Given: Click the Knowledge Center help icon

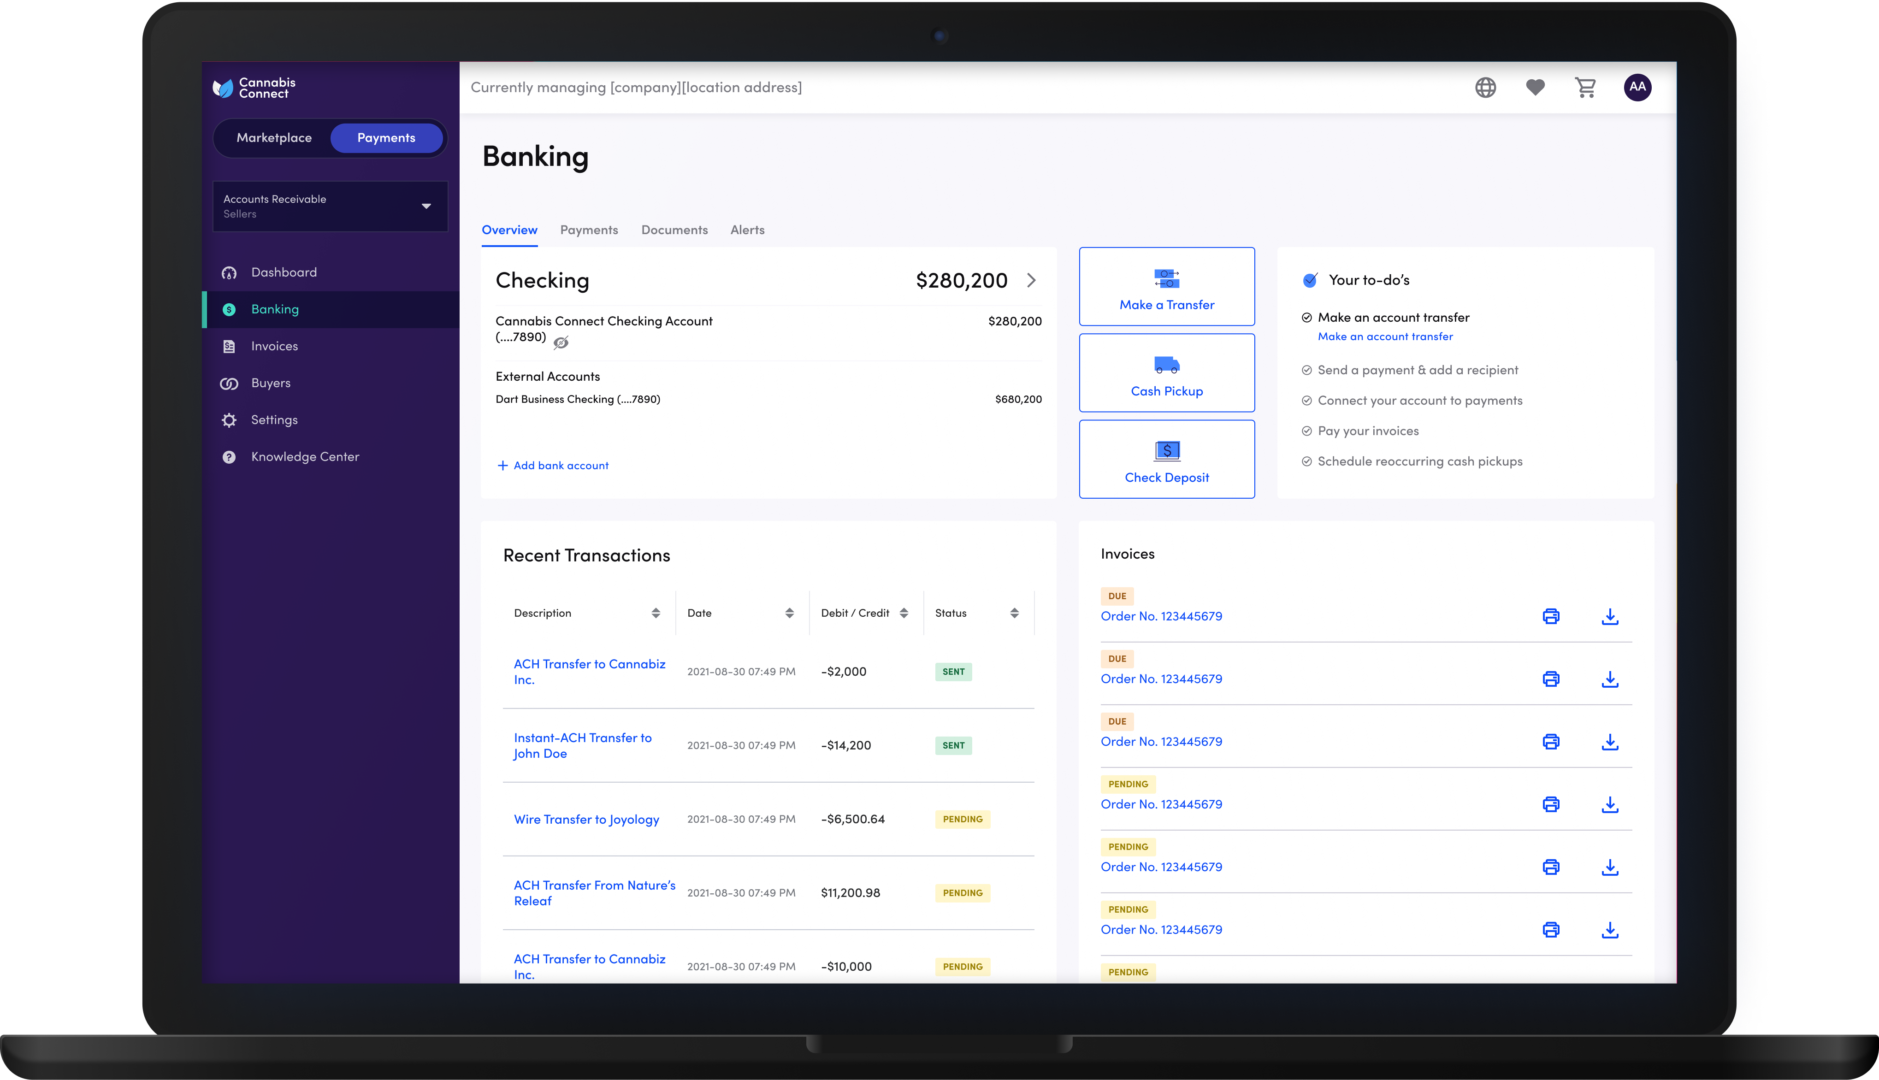Looking at the screenshot, I should (229, 457).
